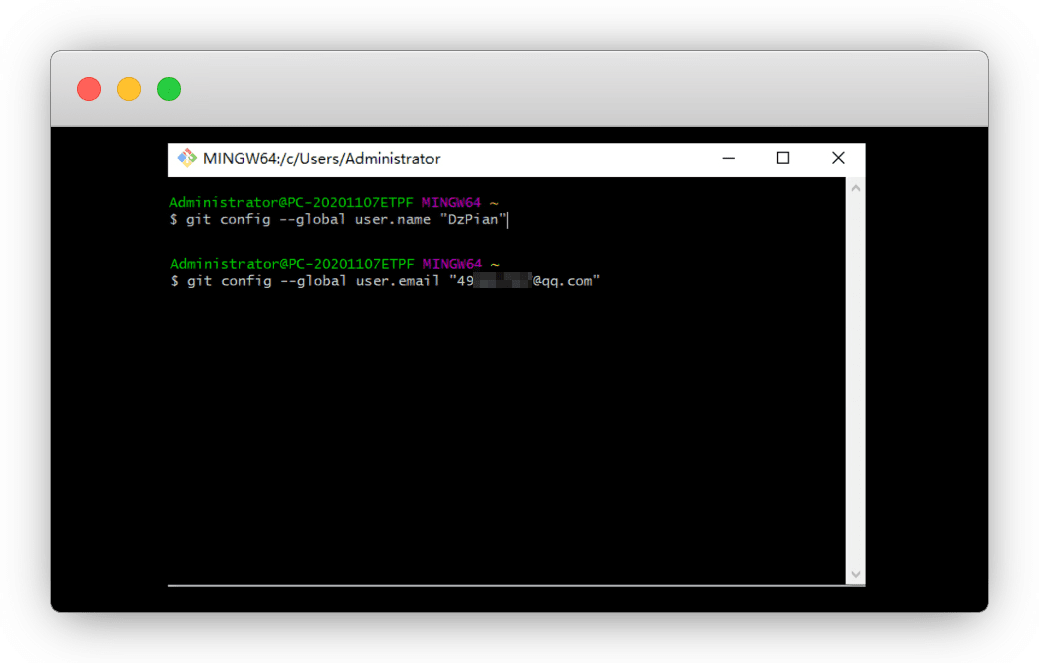1039x663 pixels.
Task: Click the yellow minimize traffic light button
Action: [129, 89]
